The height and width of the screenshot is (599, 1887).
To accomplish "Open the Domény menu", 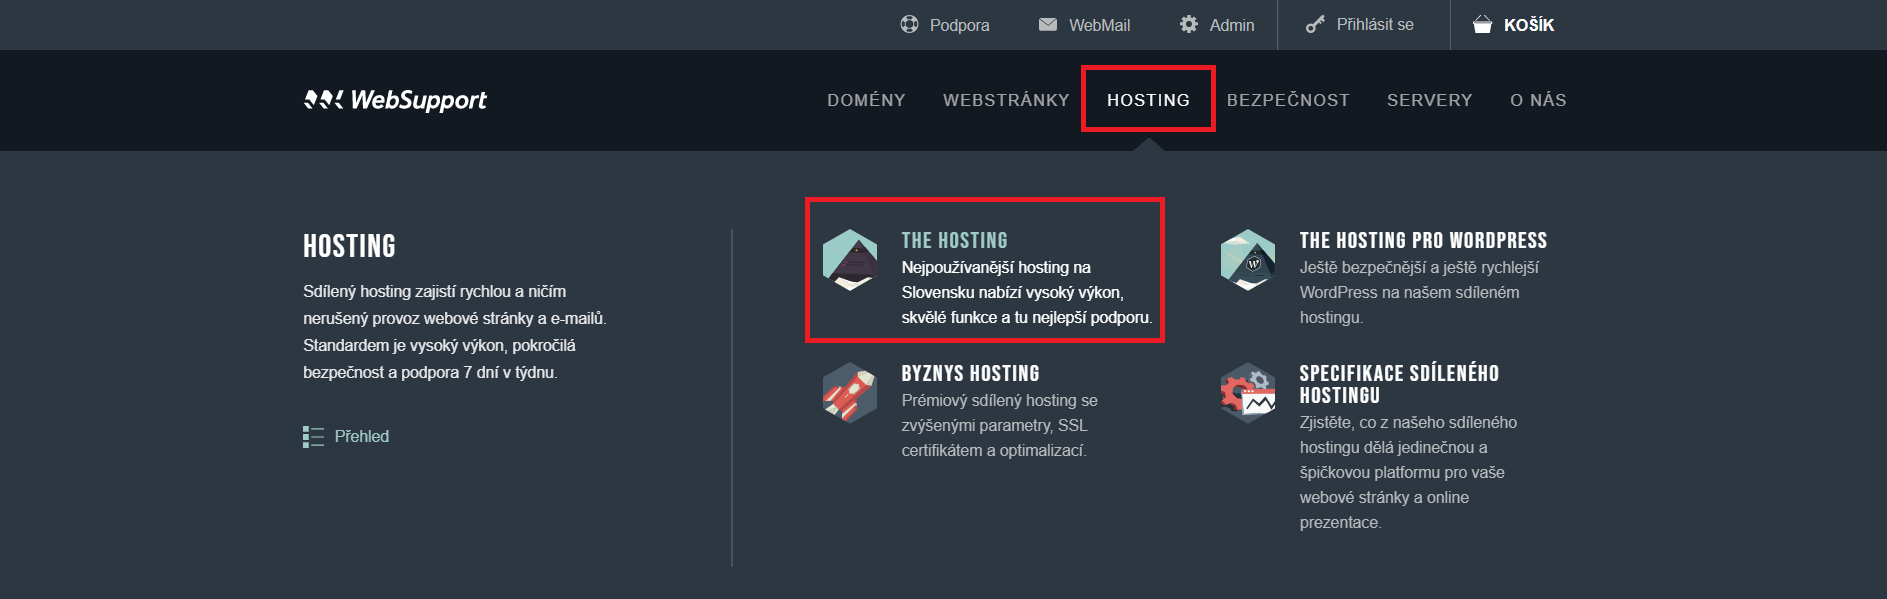I will point(866,100).
